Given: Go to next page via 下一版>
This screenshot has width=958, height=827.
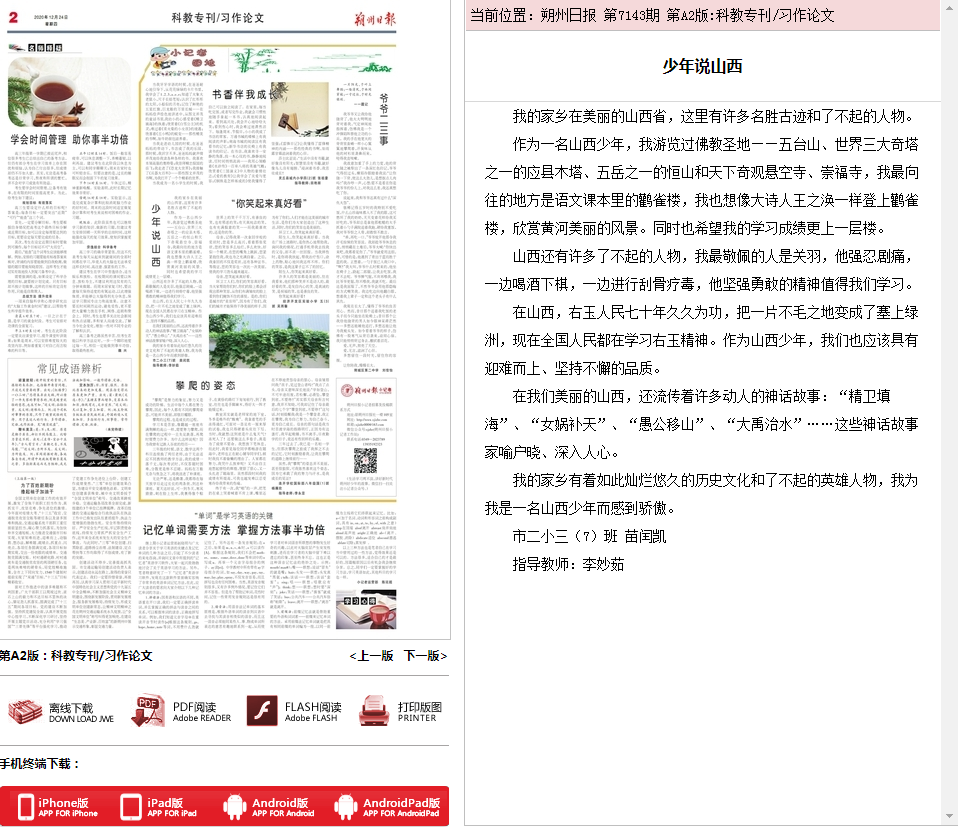Looking at the screenshot, I should click(x=425, y=656).
